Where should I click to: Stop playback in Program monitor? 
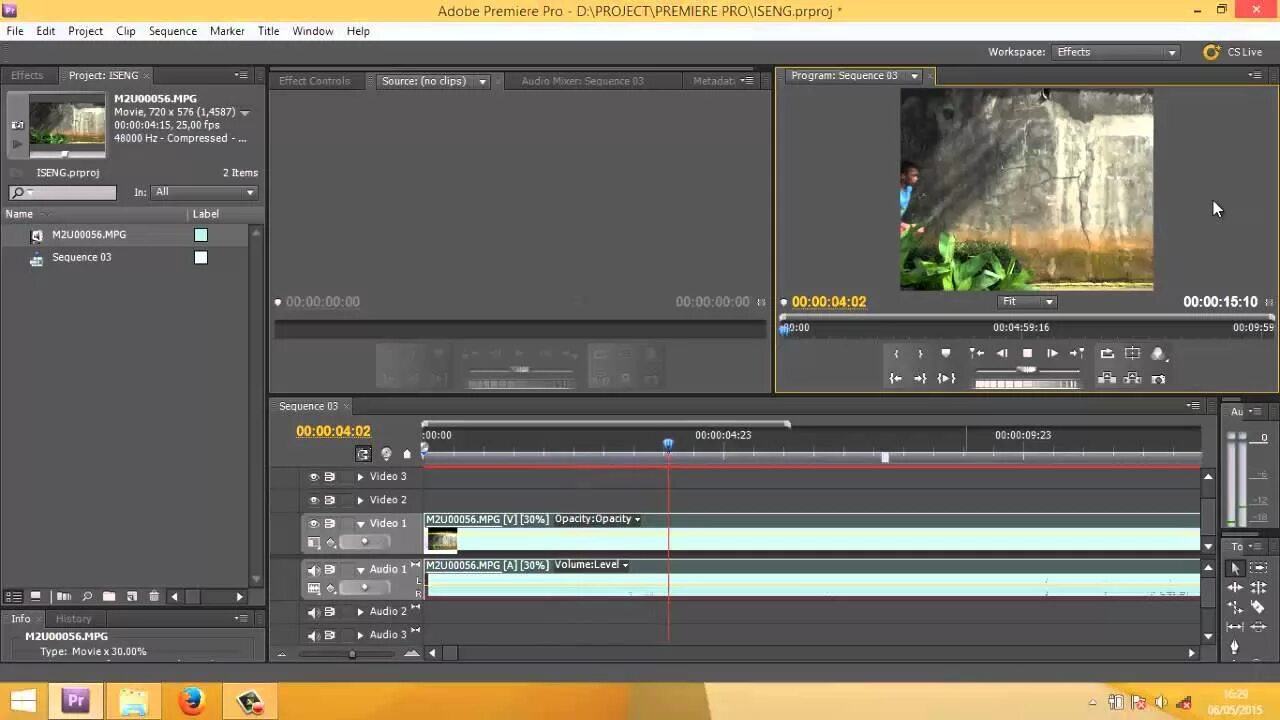(x=1027, y=353)
